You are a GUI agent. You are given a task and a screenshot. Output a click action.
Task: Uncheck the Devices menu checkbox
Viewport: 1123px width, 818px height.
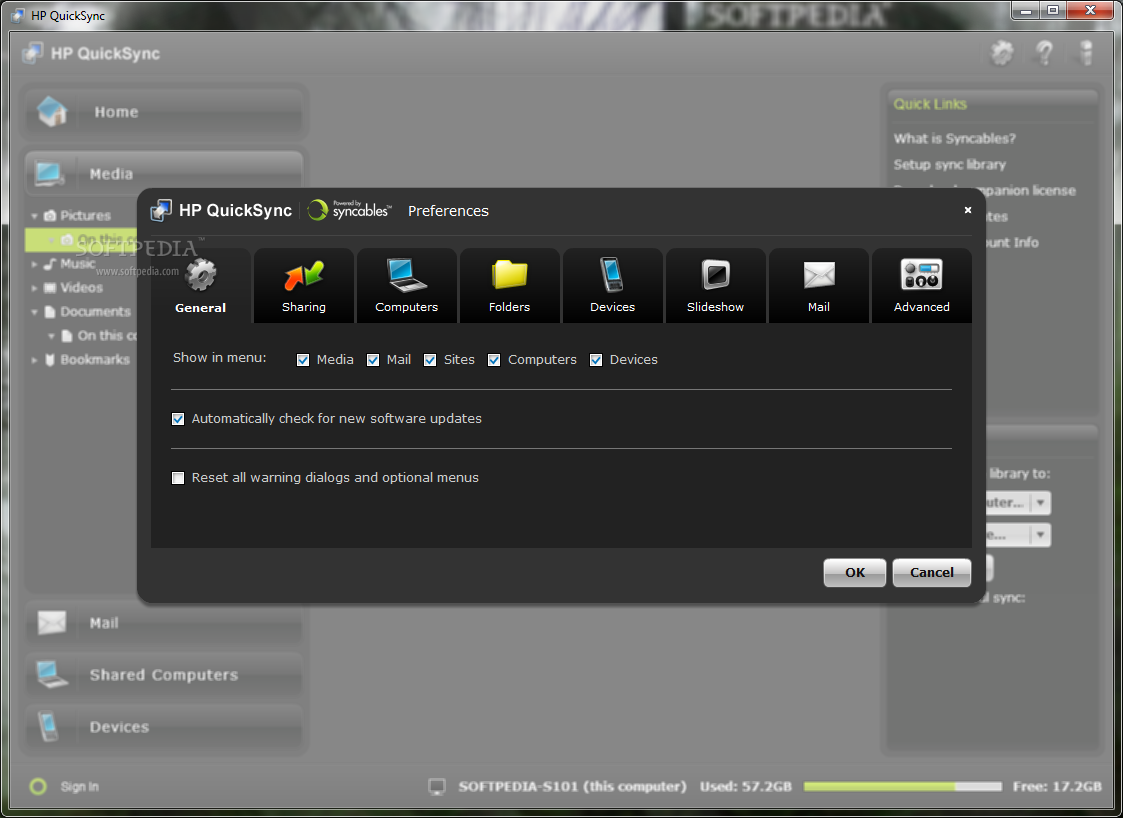(x=596, y=360)
